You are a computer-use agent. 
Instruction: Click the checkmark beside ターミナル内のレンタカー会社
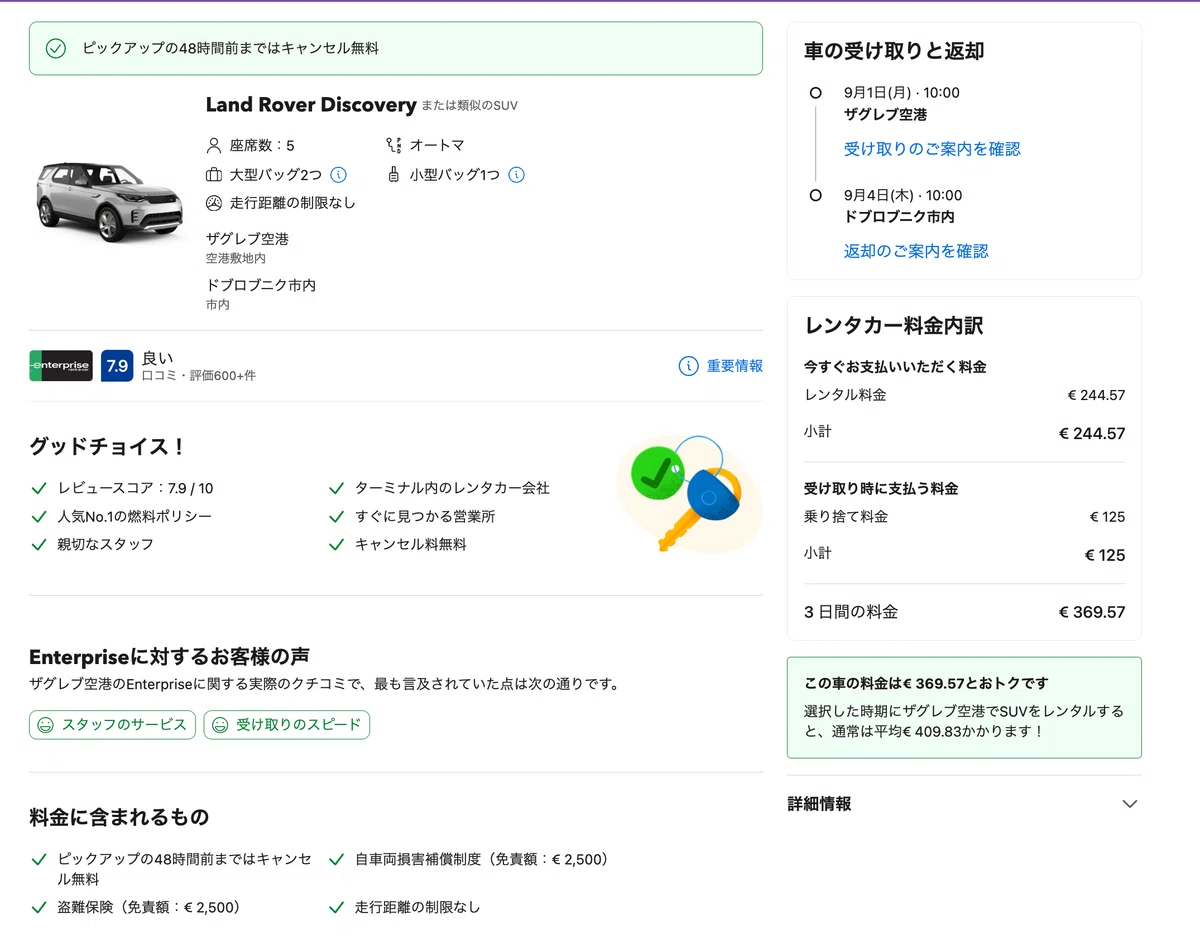[336, 489]
